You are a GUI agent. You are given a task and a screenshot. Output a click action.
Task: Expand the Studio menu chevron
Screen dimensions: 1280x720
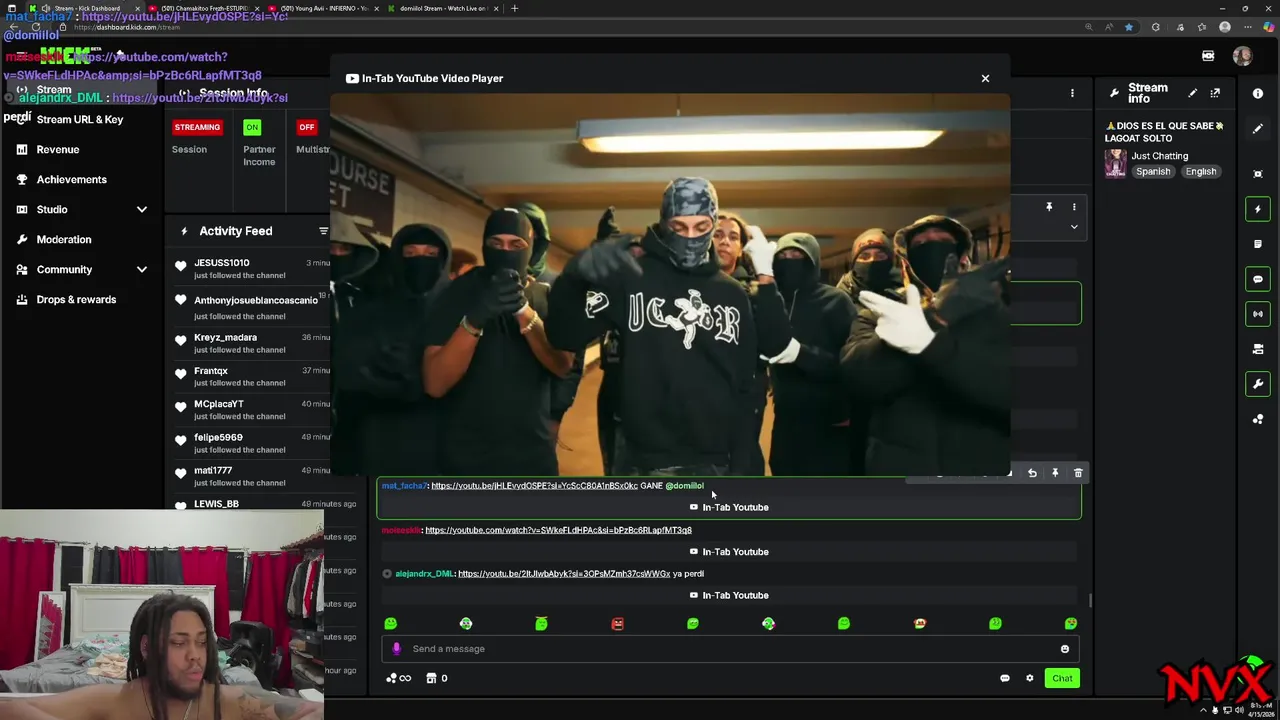tap(142, 209)
